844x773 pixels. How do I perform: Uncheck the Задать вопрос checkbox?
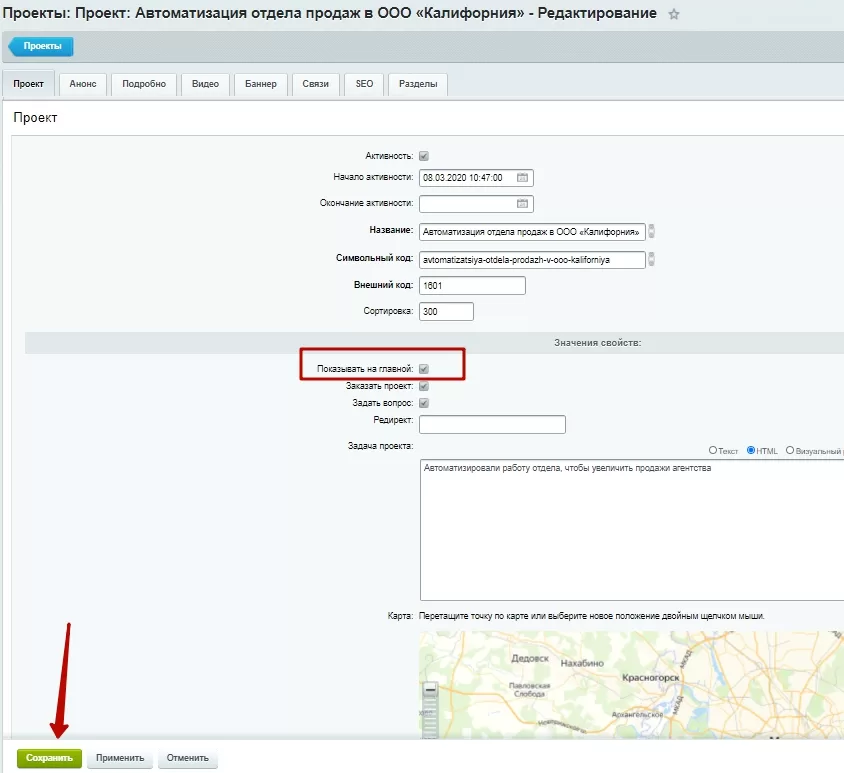424,403
